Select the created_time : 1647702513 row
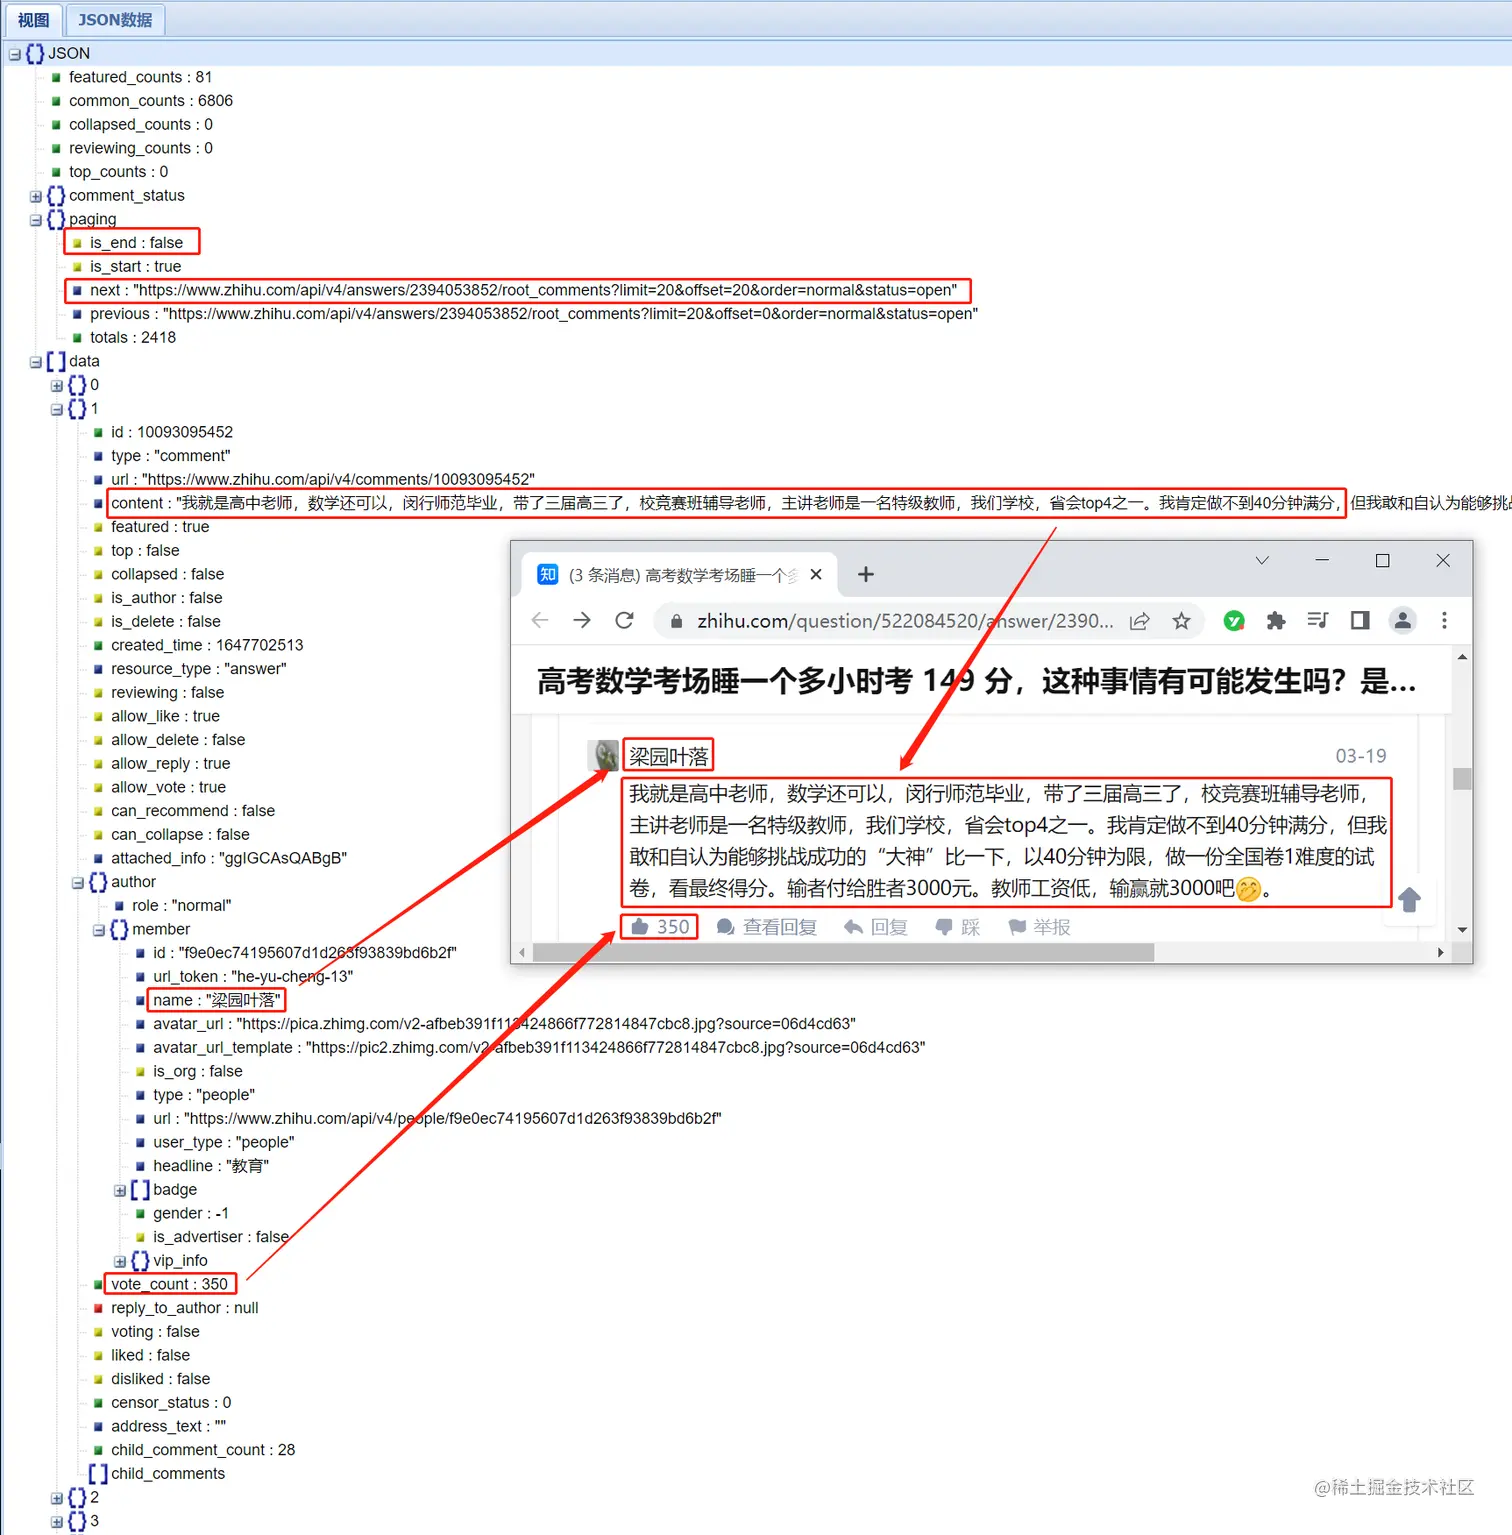 [207, 645]
